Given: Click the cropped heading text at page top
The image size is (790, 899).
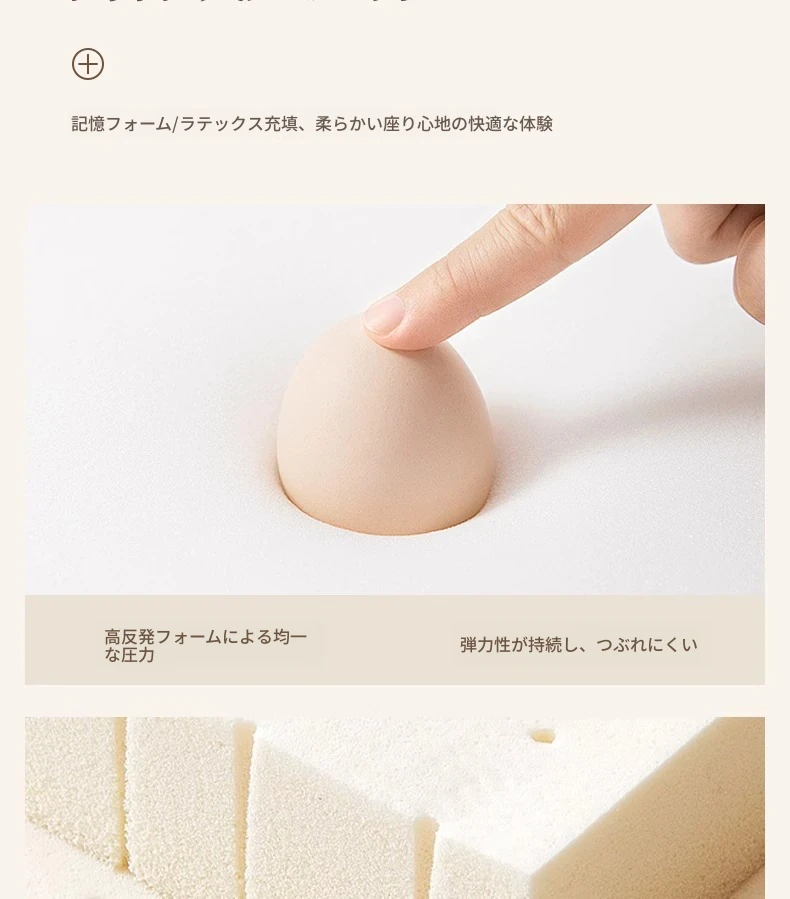Looking at the screenshot, I should click(x=241, y=2).
